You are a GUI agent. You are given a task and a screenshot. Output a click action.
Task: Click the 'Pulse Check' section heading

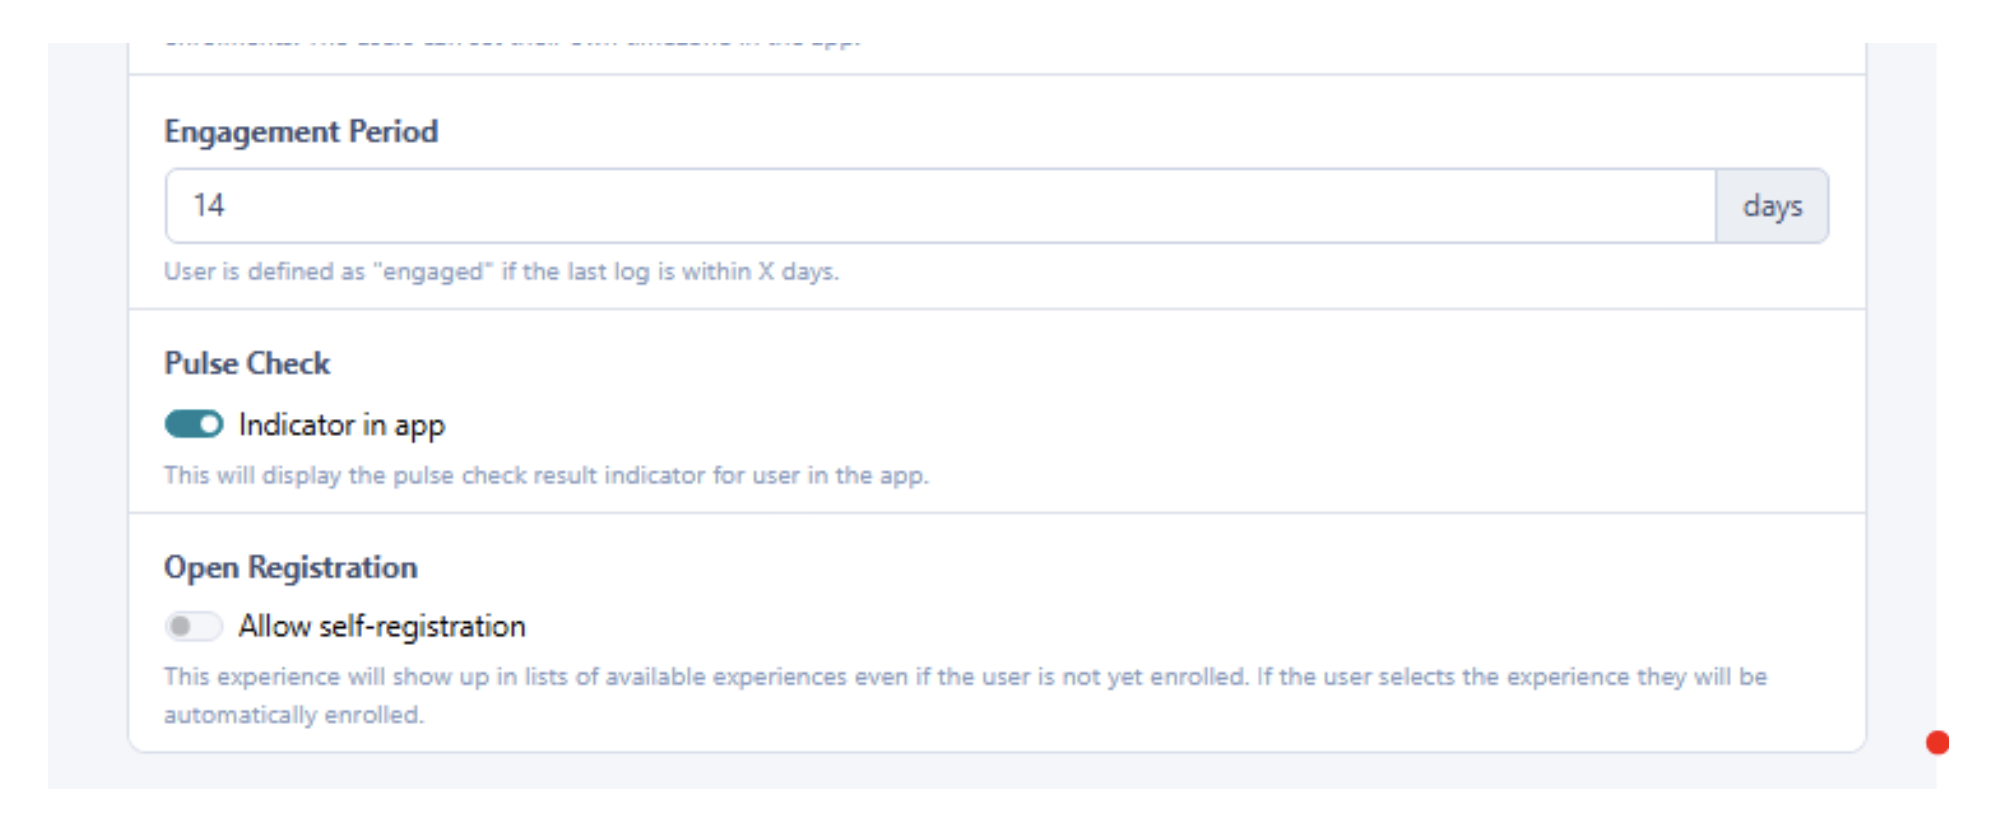coord(247,364)
